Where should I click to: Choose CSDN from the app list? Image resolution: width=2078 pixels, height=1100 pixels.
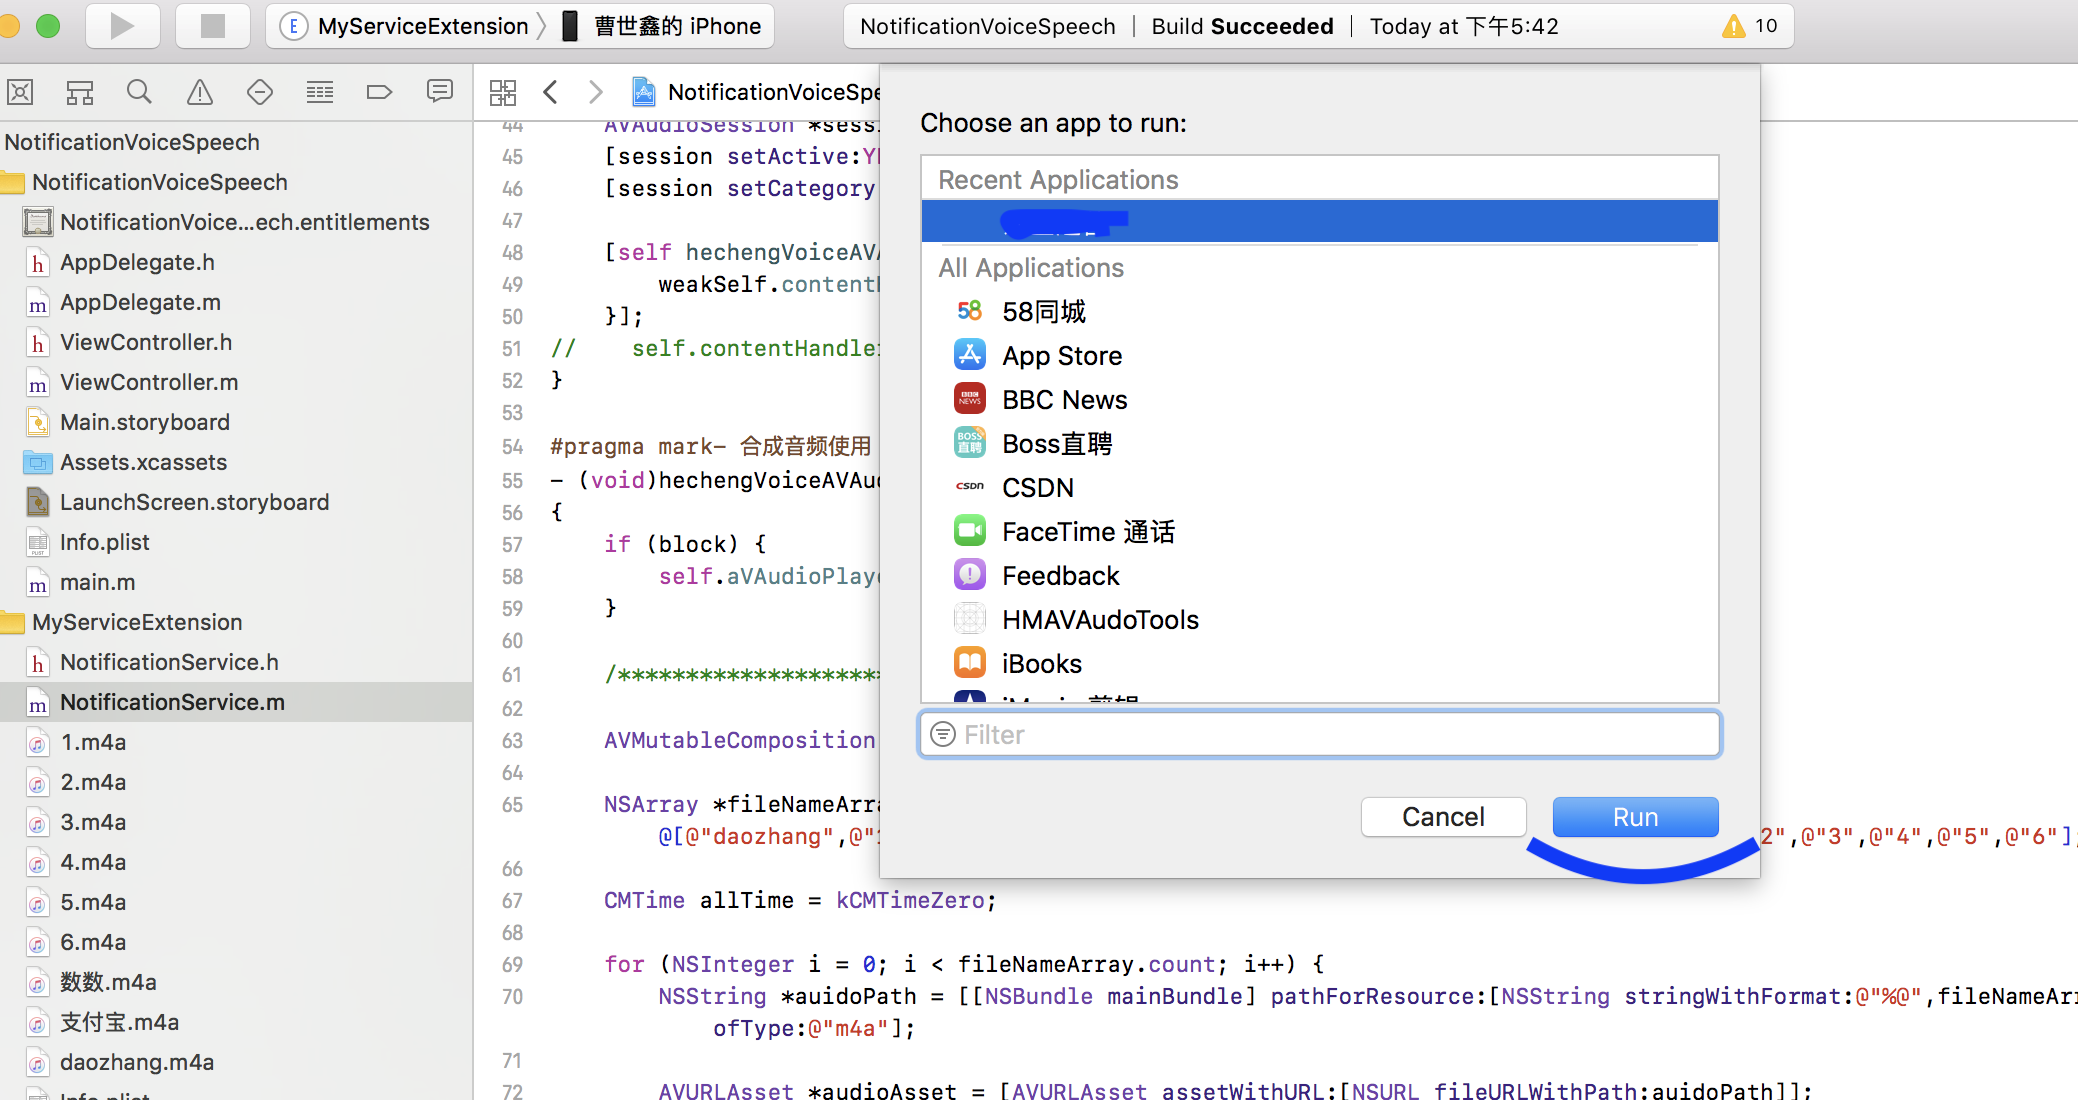[1319, 488]
